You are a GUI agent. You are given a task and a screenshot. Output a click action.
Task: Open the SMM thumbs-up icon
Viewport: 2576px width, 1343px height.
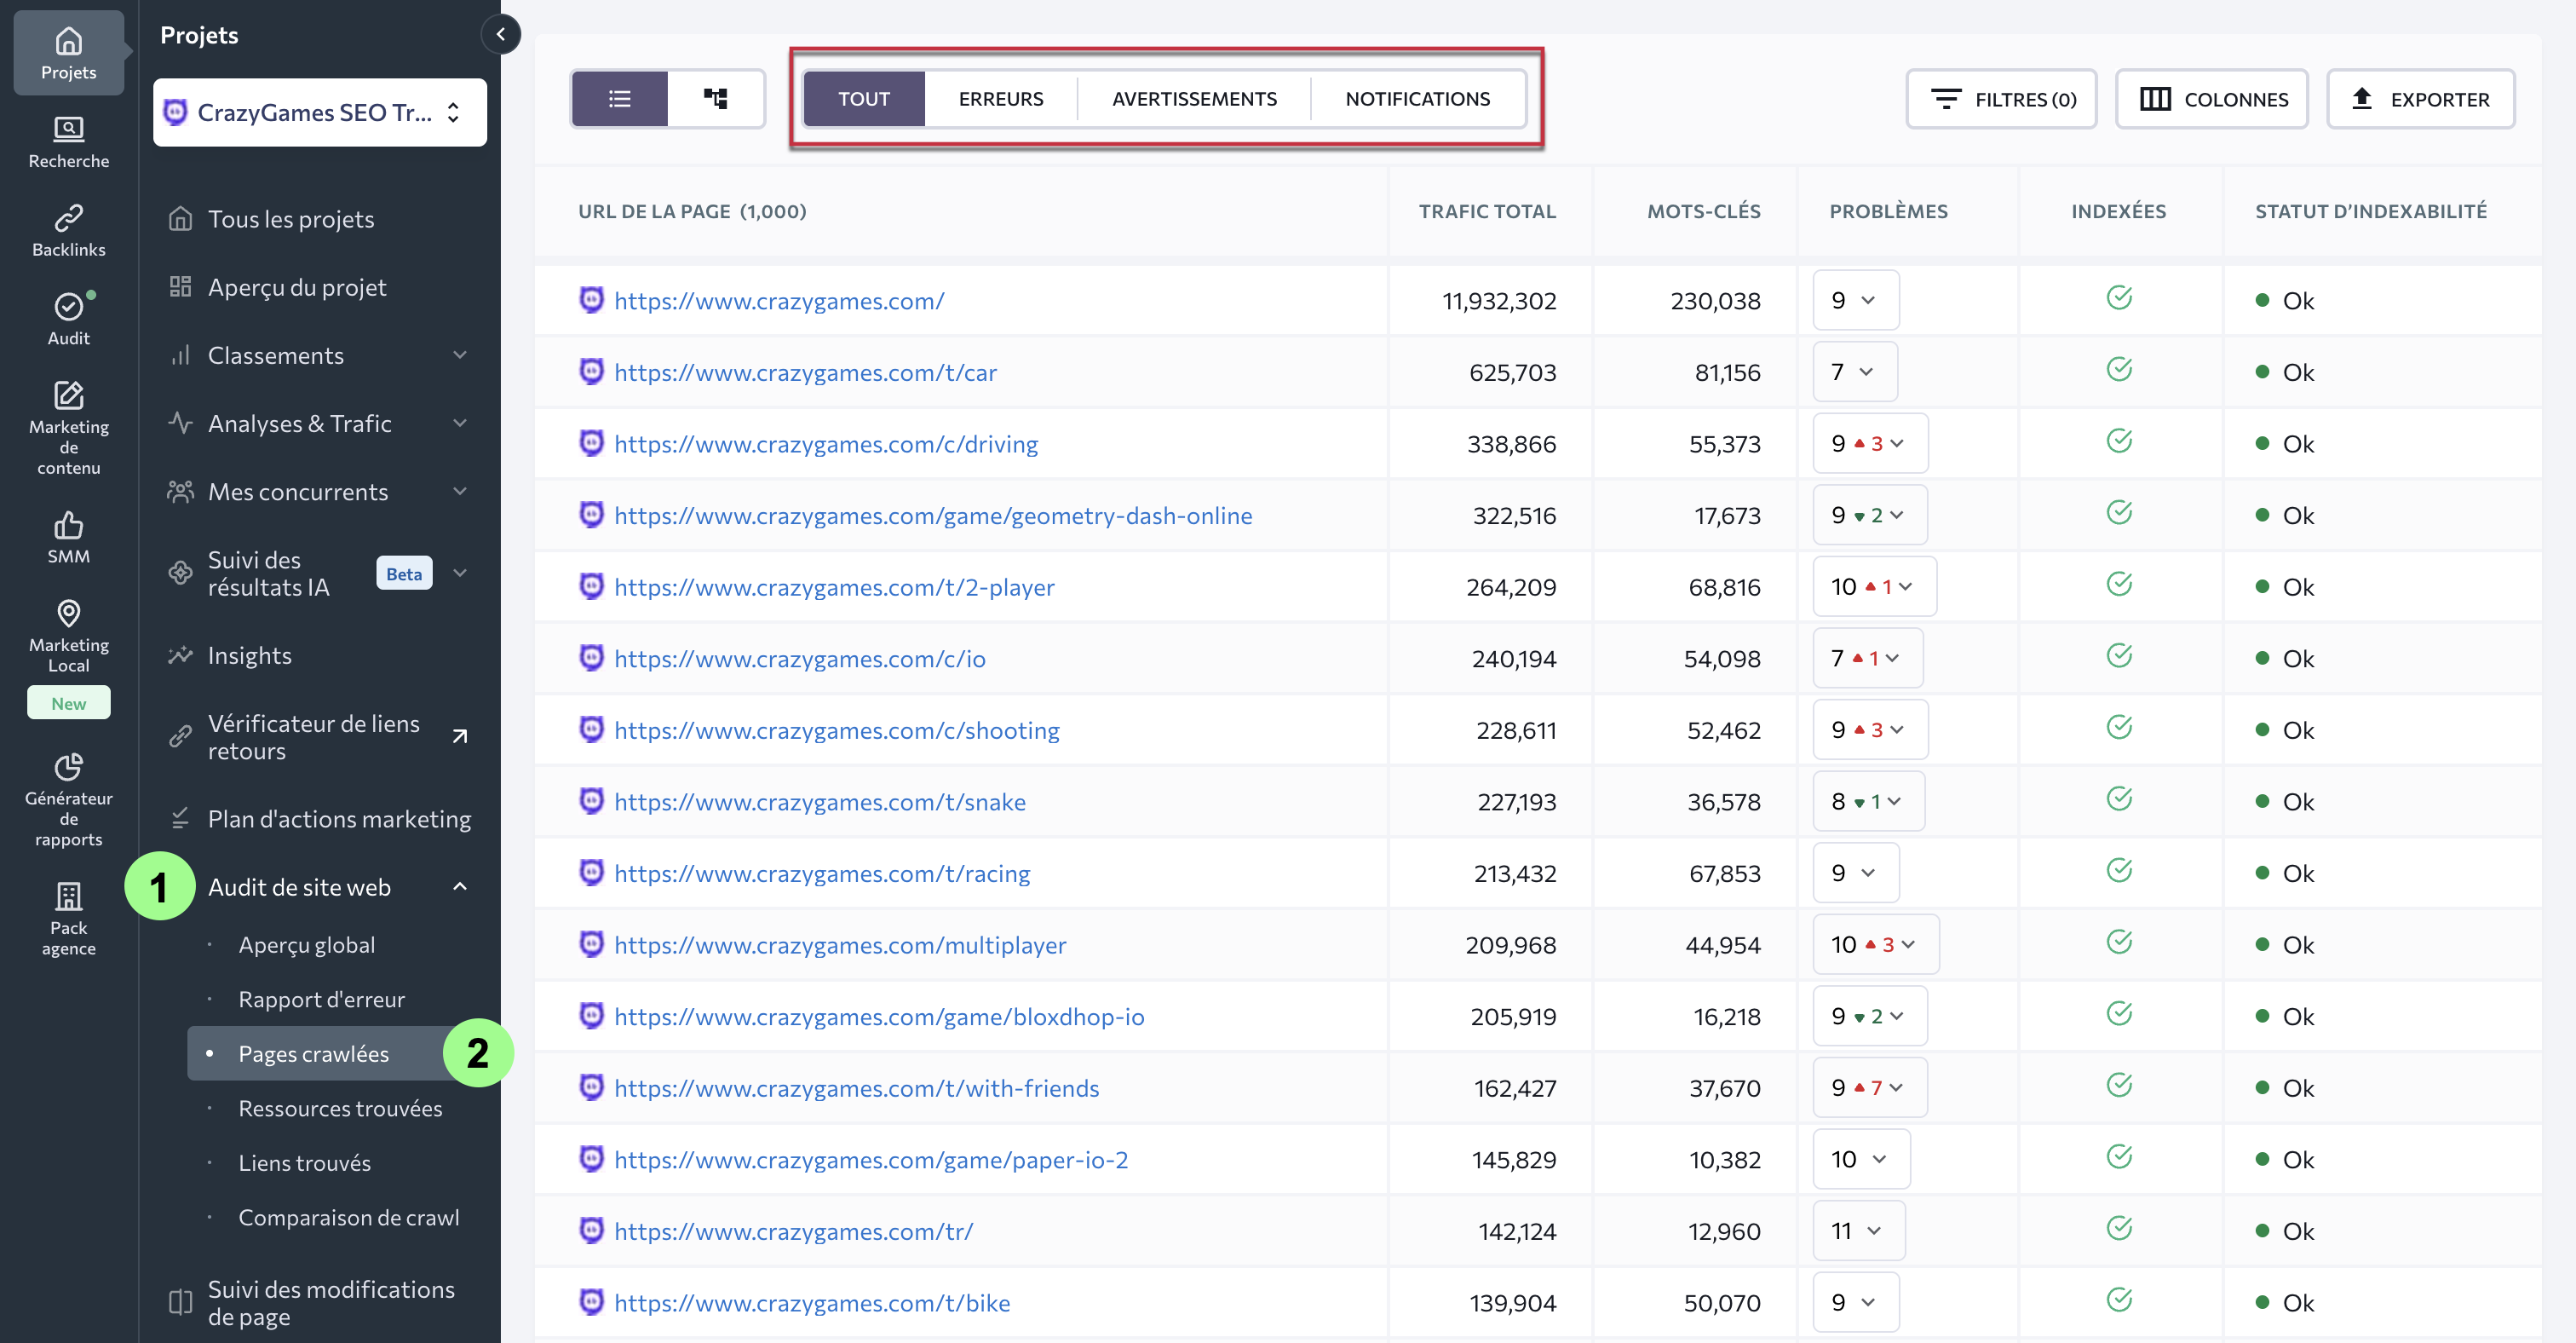coord(68,524)
